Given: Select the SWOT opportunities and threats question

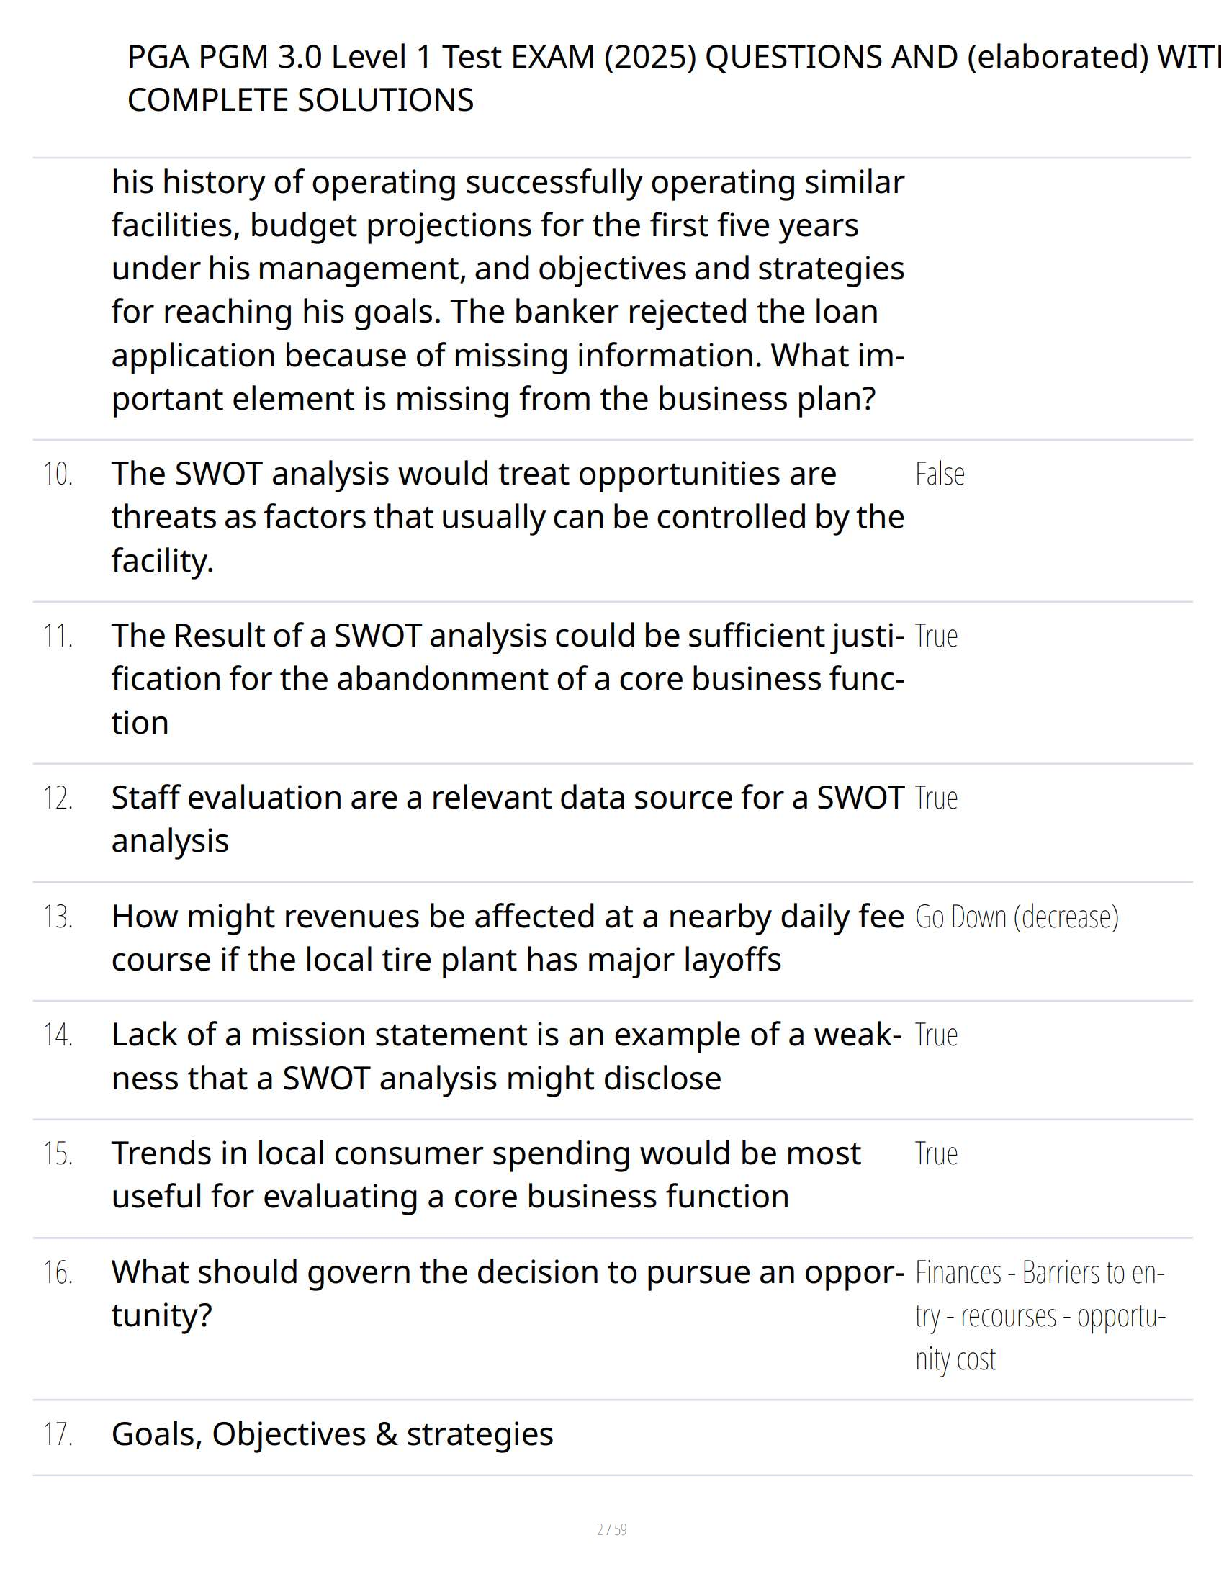Looking at the screenshot, I should pyautogui.click(x=508, y=517).
